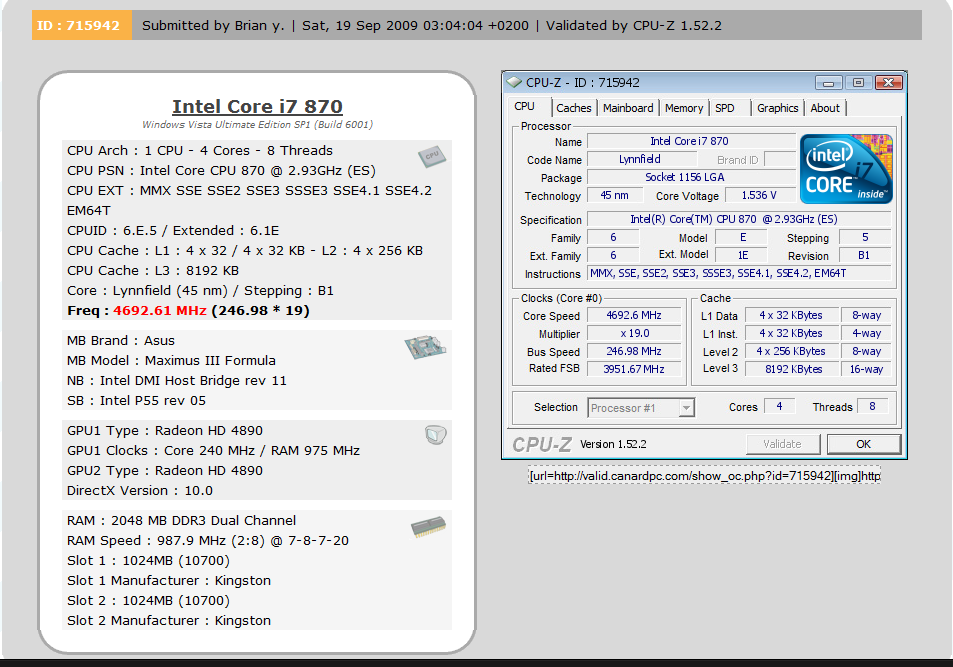Click the Threads count value 8
The image size is (953, 667).
[x=872, y=406]
